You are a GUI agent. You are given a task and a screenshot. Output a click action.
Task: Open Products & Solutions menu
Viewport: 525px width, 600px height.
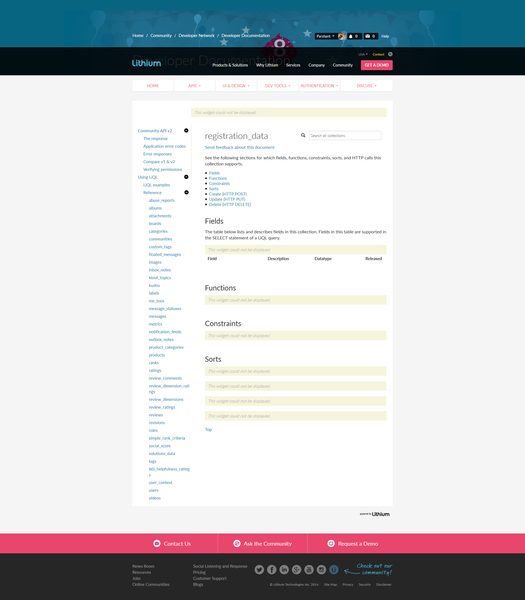click(230, 65)
